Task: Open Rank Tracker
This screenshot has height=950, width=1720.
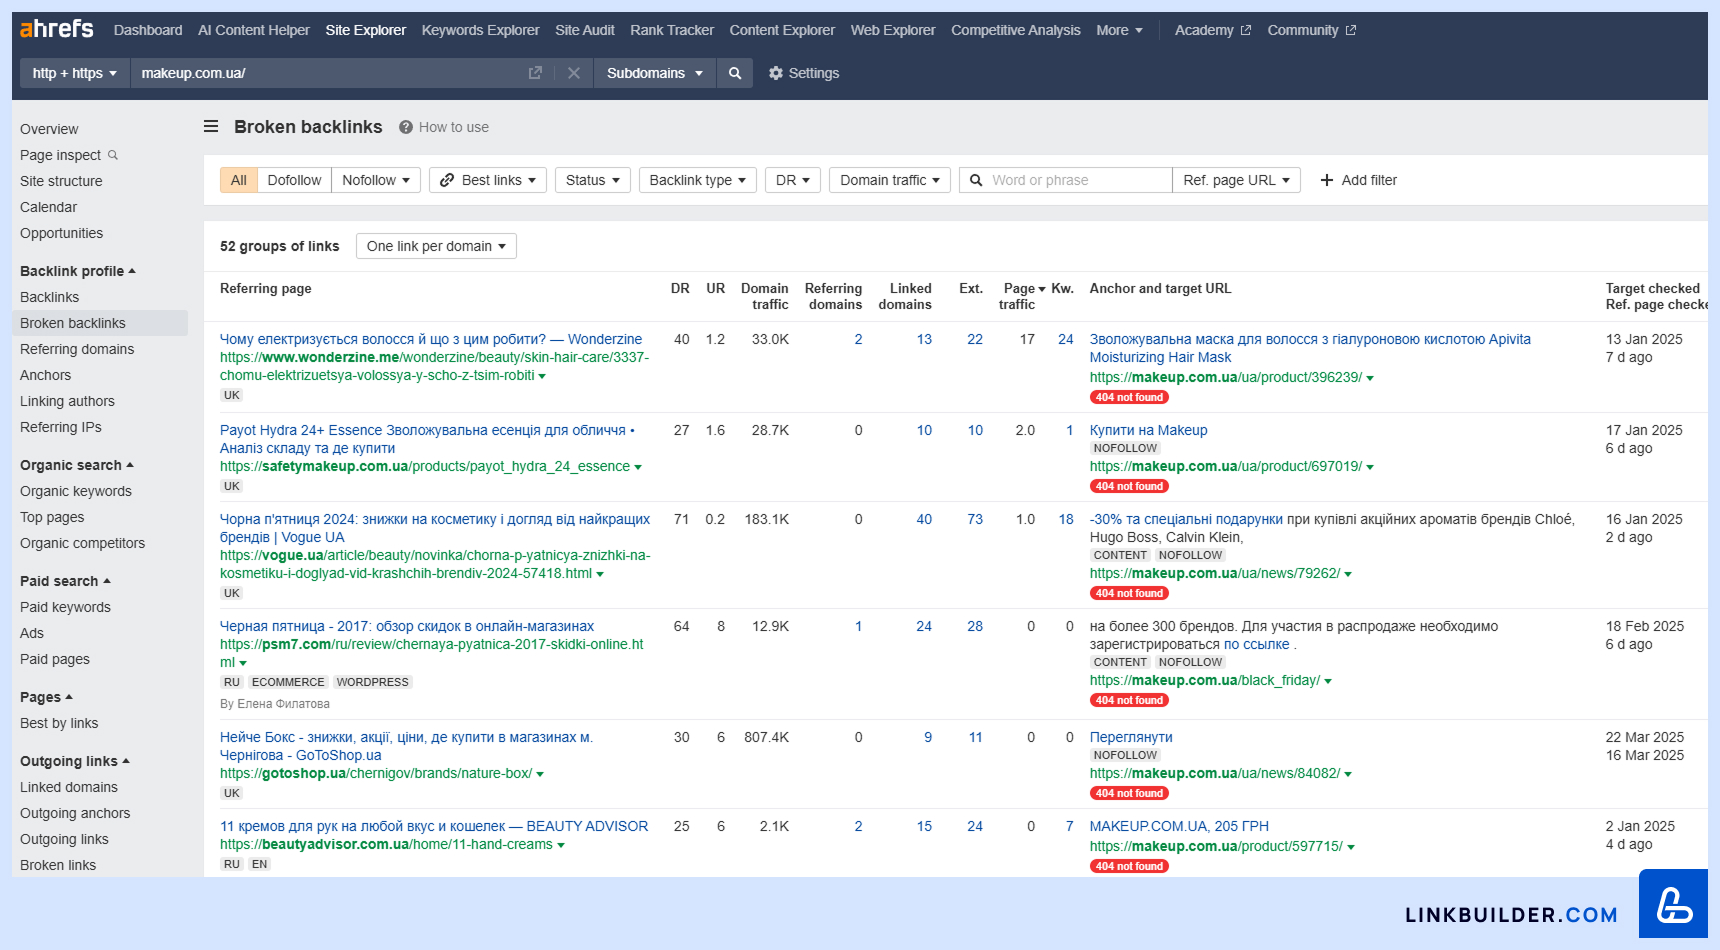Action: click(672, 30)
